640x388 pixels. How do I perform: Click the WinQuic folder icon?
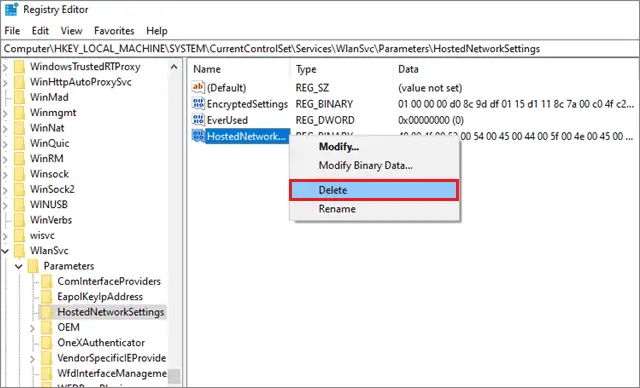(x=20, y=143)
